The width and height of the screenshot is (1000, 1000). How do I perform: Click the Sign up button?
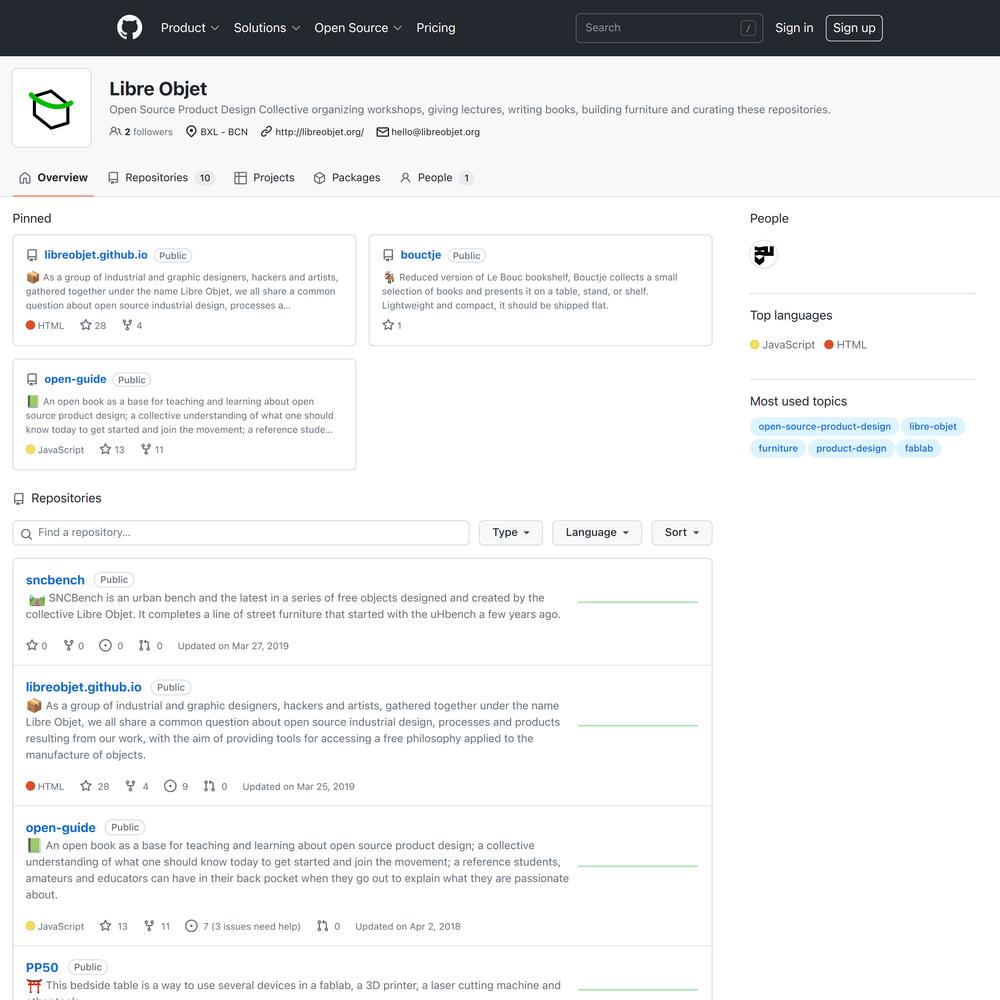(854, 28)
